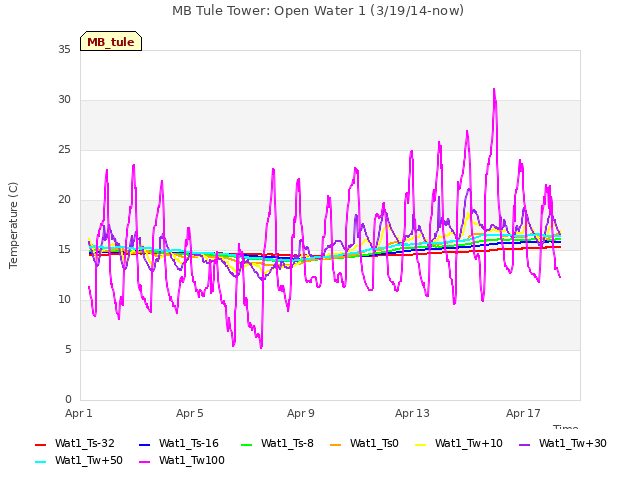
Task: Click the Apr 1 x-axis label
Action: pos(79,413)
